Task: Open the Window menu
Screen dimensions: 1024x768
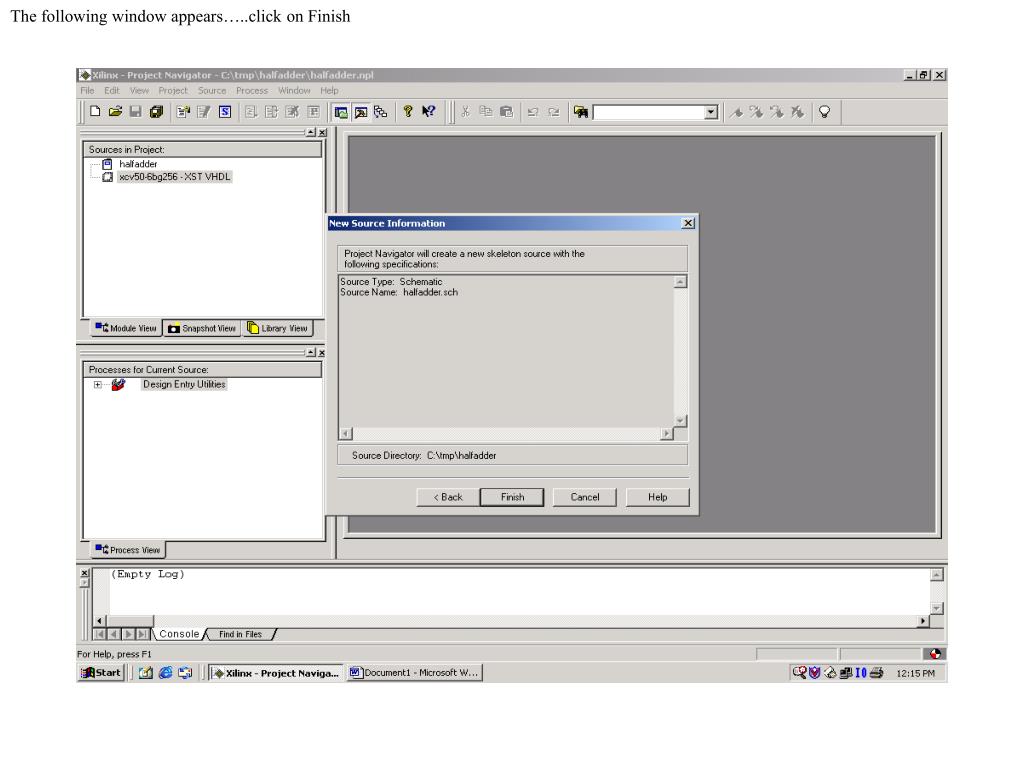Action: (294, 91)
